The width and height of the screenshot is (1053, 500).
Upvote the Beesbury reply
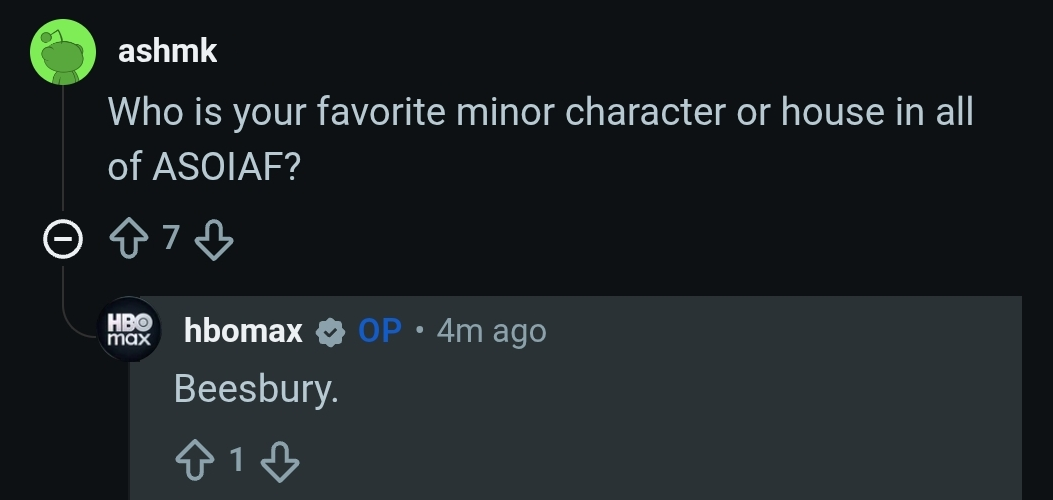point(194,460)
